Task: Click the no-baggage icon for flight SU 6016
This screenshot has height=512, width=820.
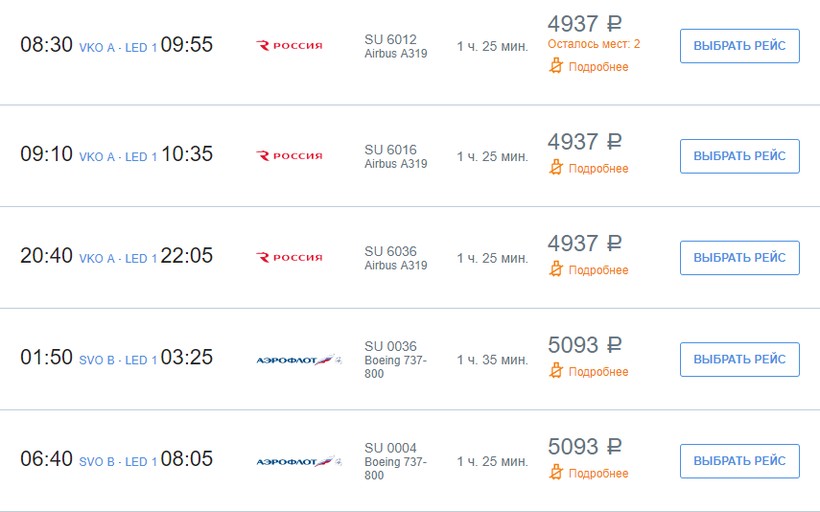Action: coord(556,168)
